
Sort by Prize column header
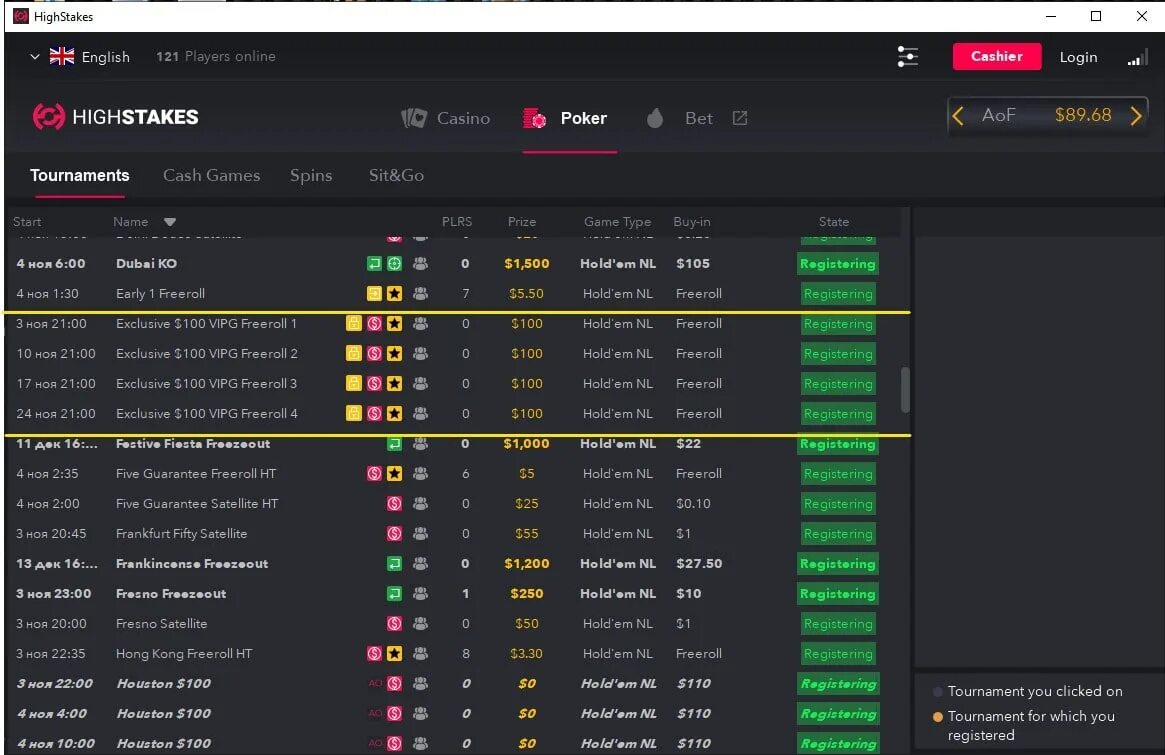pyautogui.click(x=522, y=221)
